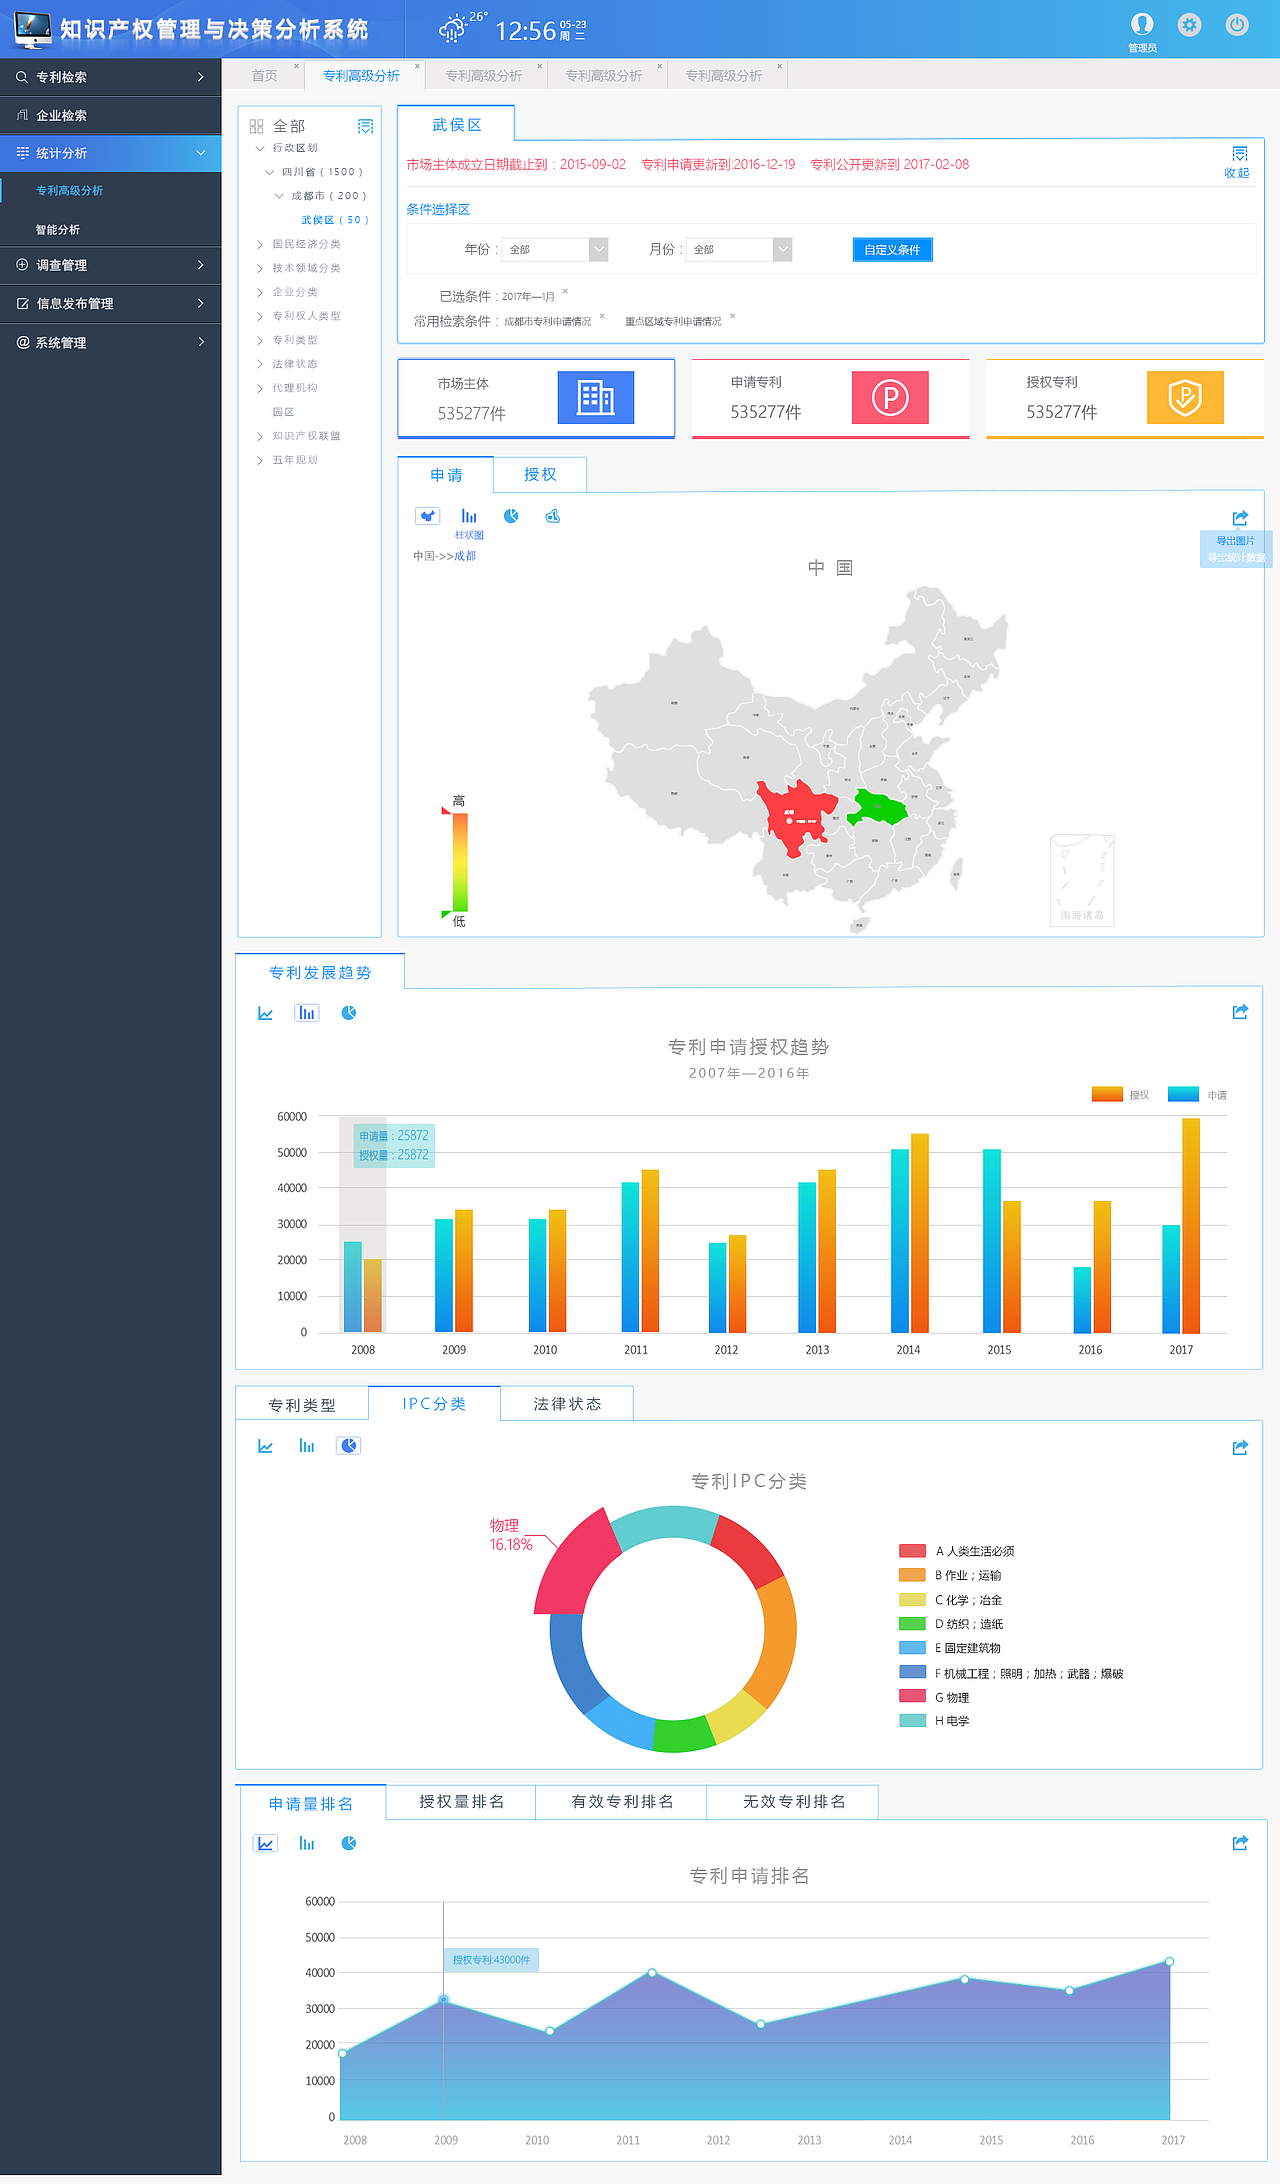
Task: Click the high-low map color scale bar
Action: [x=460, y=861]
